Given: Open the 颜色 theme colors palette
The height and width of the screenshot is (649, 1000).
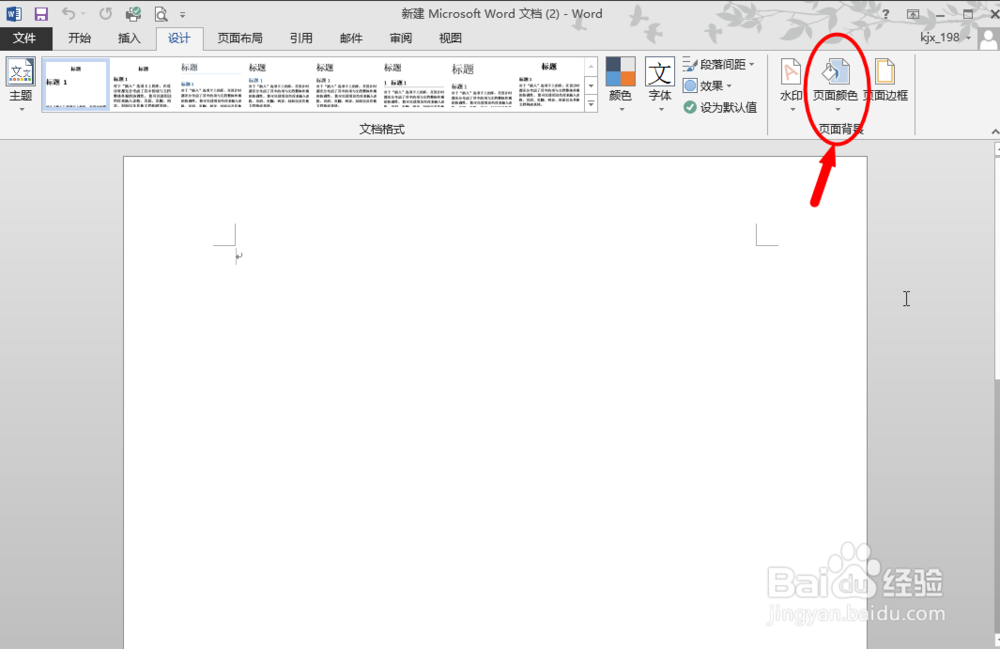Looking at the screenshot, I should click(621, 84).
